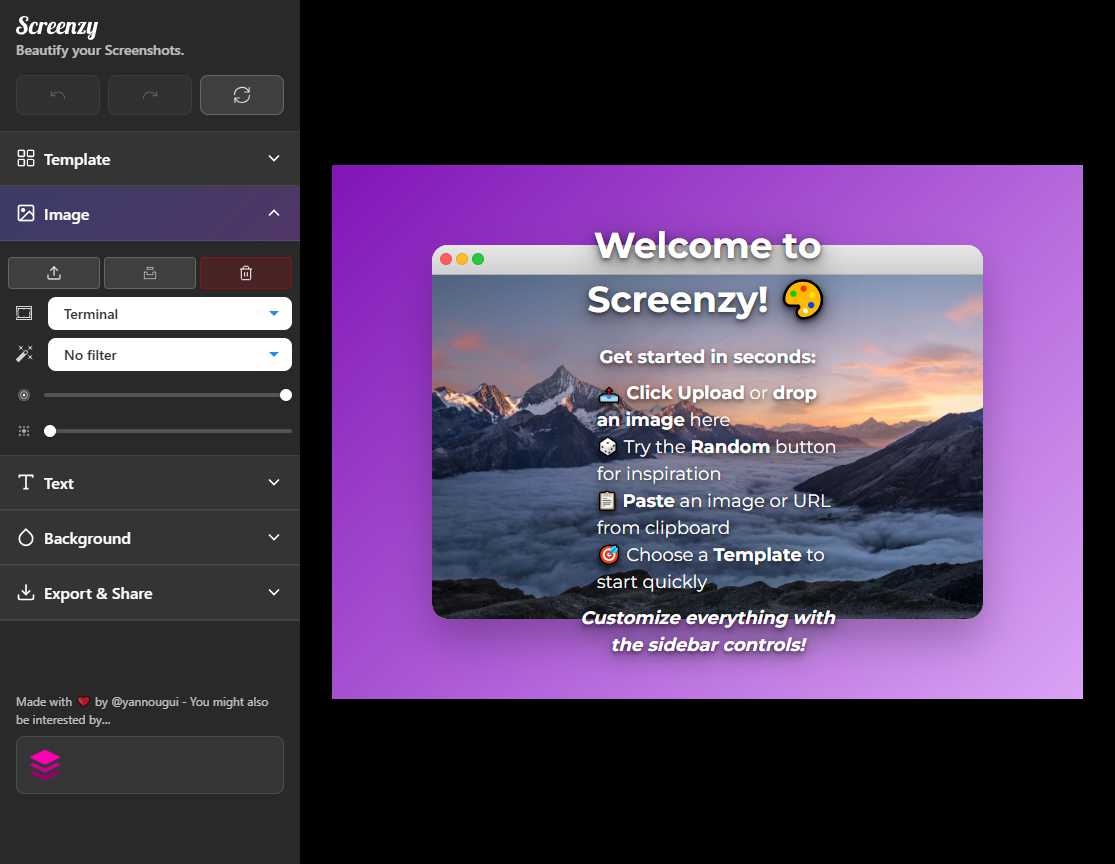
Task: Click the Undo arrow icon
Action: point(57,94)
